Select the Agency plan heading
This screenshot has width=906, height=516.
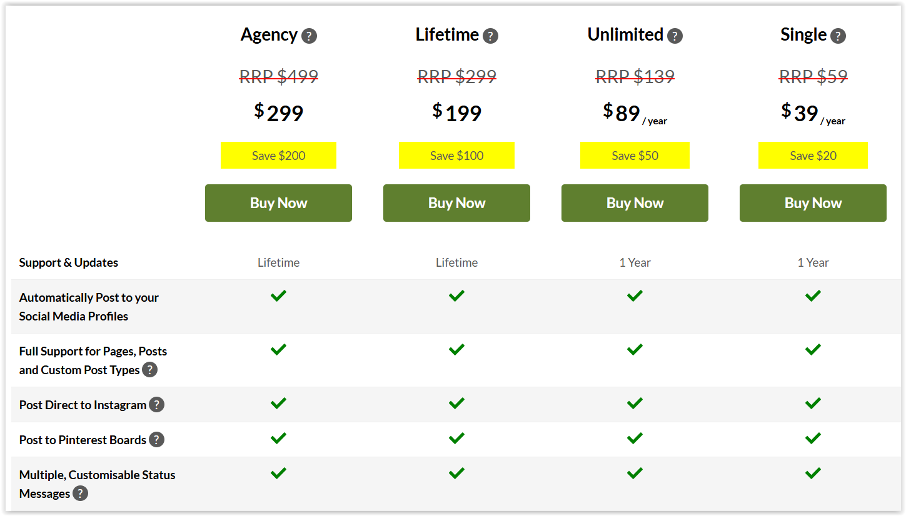(x=269, y=35)
